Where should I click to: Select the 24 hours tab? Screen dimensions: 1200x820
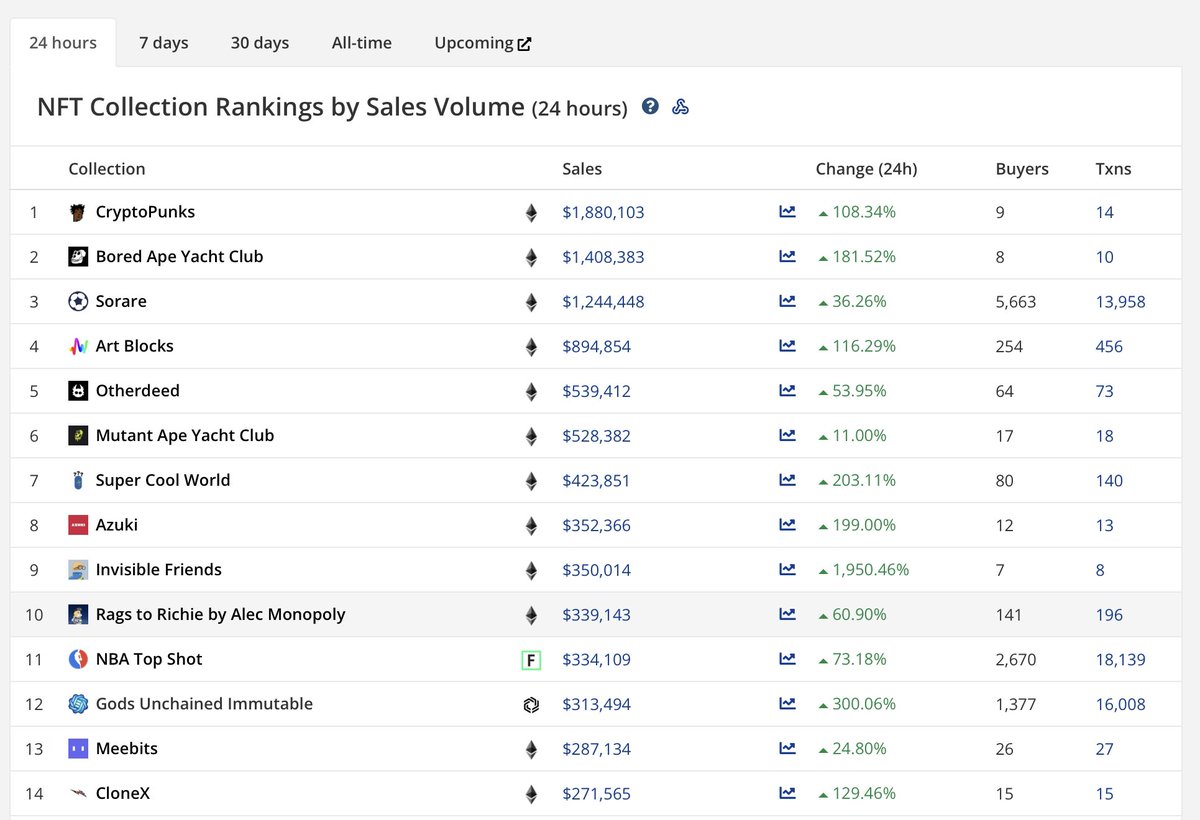tap(62, 42)
